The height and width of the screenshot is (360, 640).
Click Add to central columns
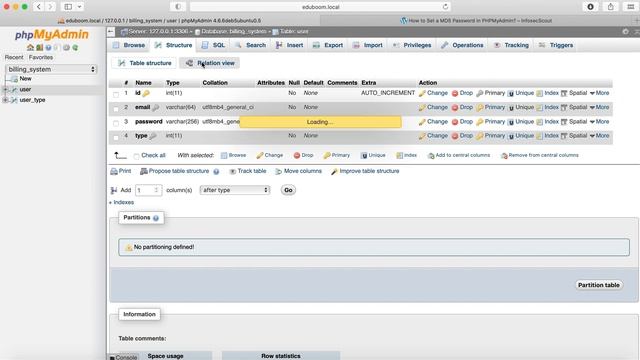(459, 155)
